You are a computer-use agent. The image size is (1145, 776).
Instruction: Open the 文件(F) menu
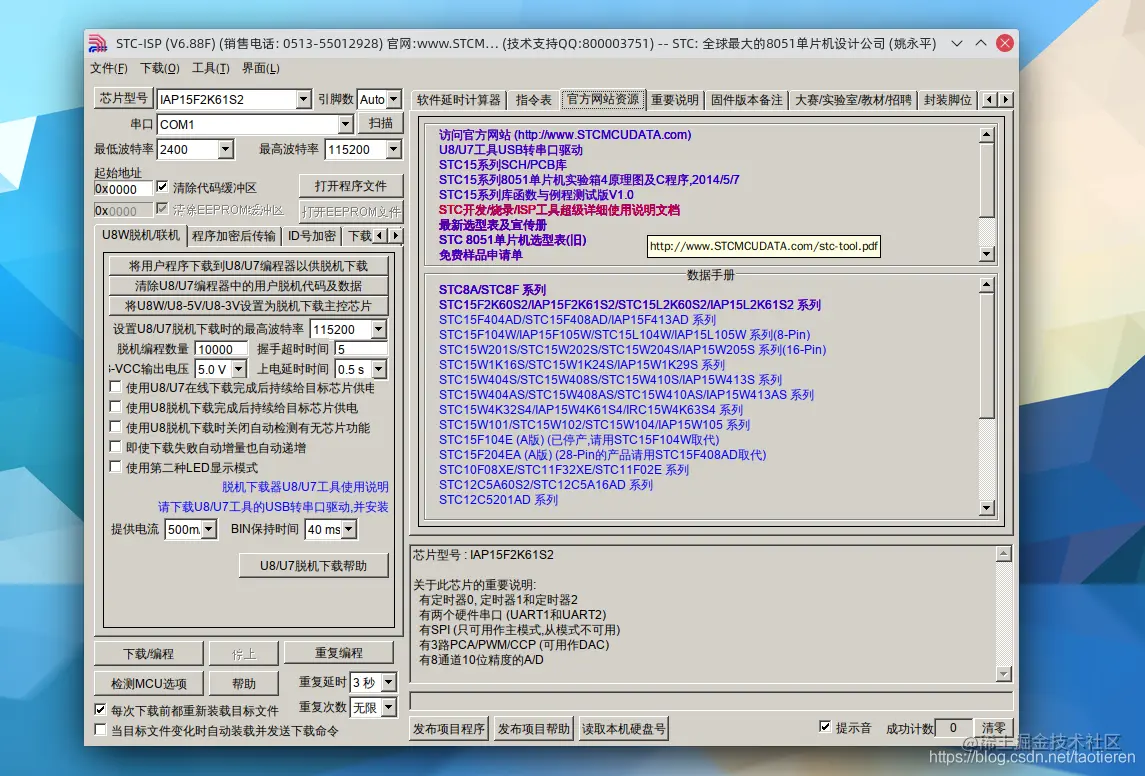click(109, 68)
